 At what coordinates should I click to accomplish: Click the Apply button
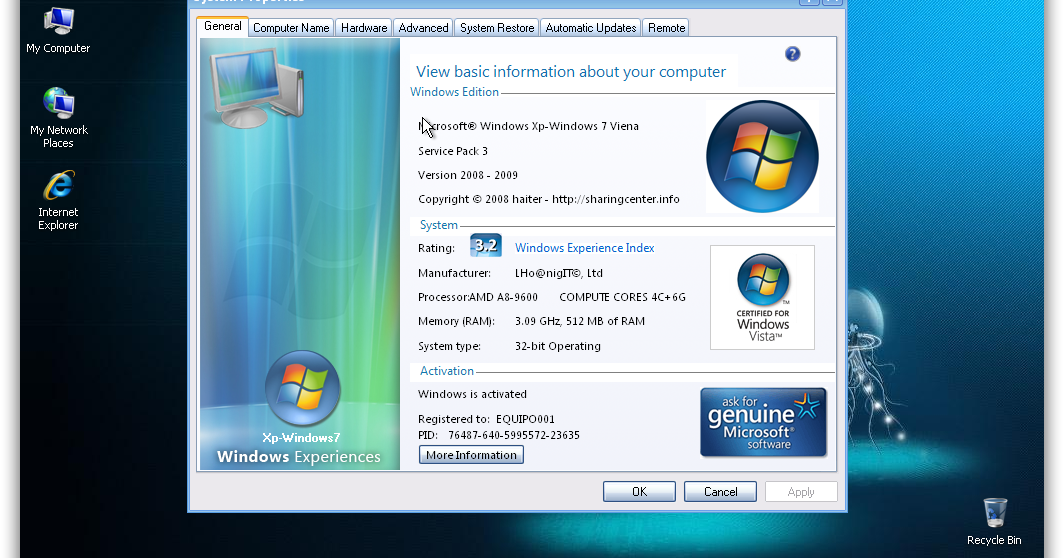point(801,491)
